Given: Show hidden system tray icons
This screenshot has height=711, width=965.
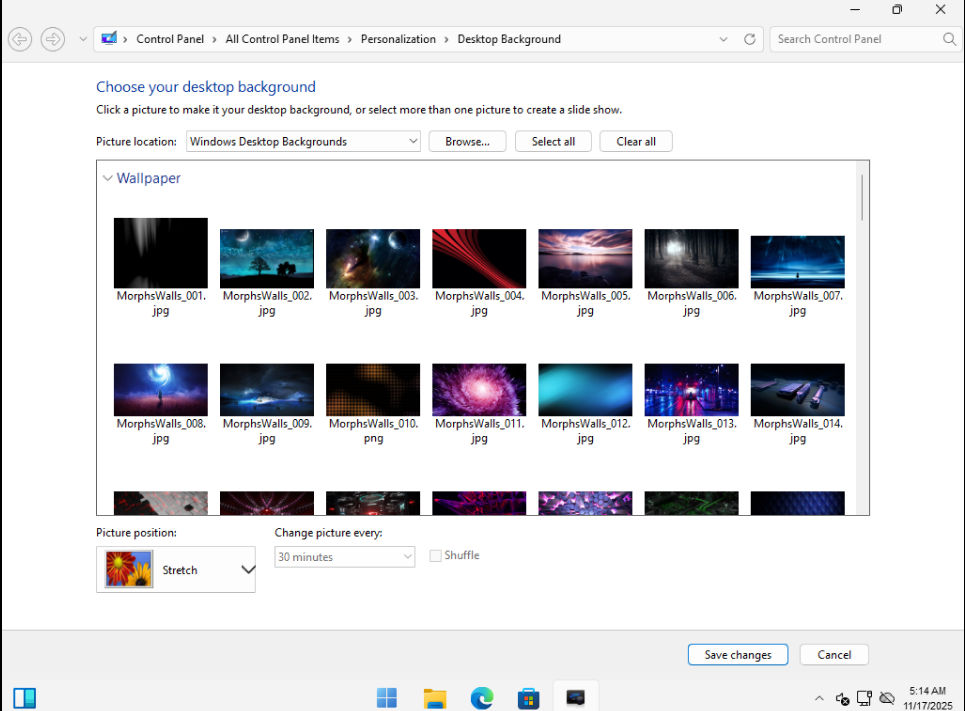Looking at the screenshot, I should click(819, 698).
